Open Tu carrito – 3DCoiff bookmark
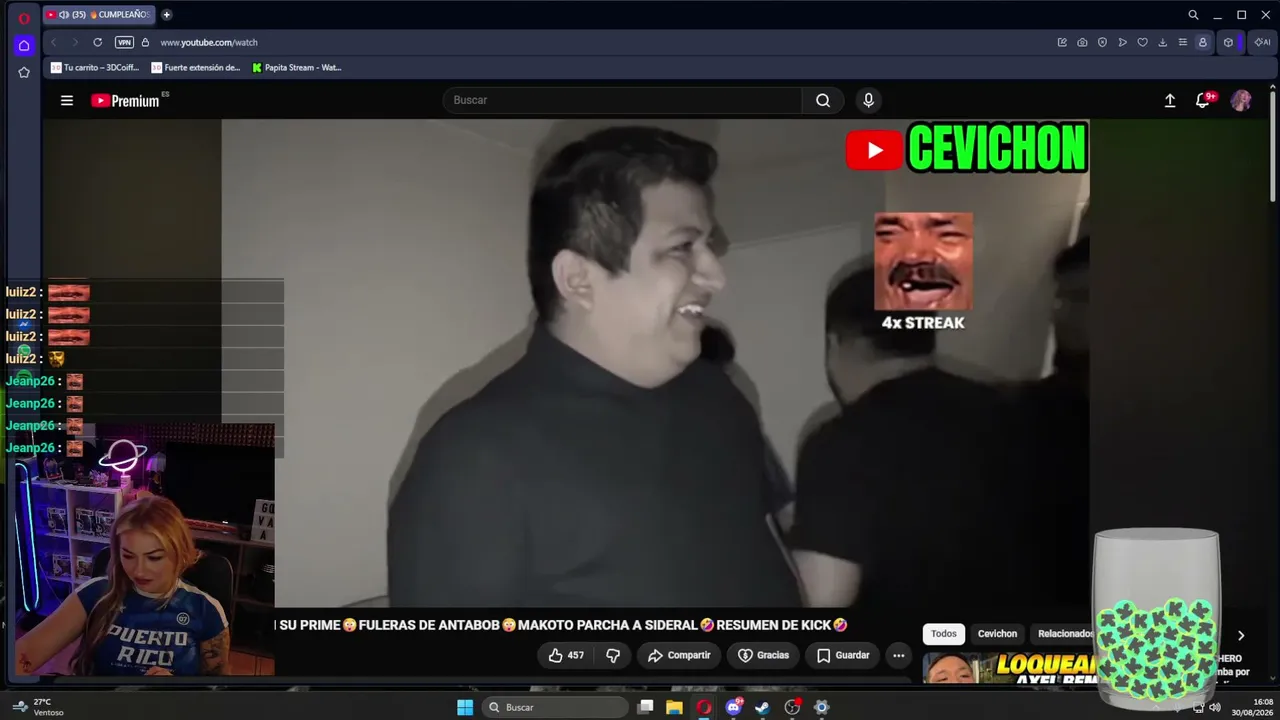Image resolution: width=1280 pixels, height=720 pixels. [x=95, y=68]
